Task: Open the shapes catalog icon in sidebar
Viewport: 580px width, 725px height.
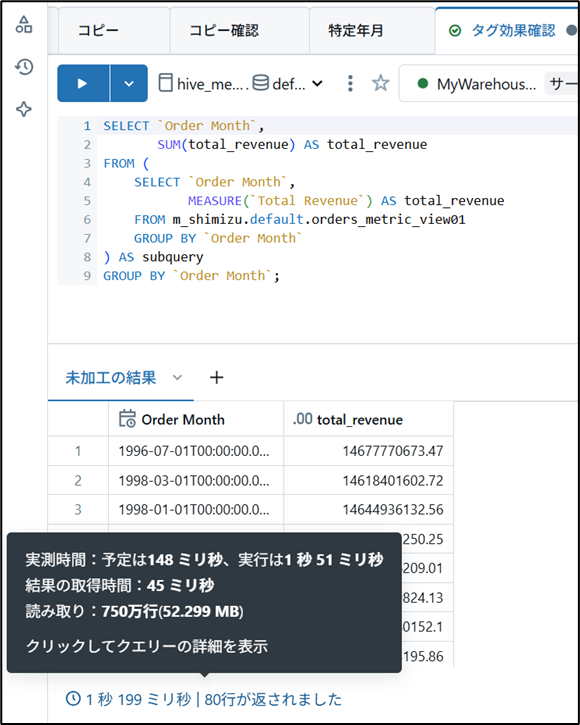Action: coord(24,25)
